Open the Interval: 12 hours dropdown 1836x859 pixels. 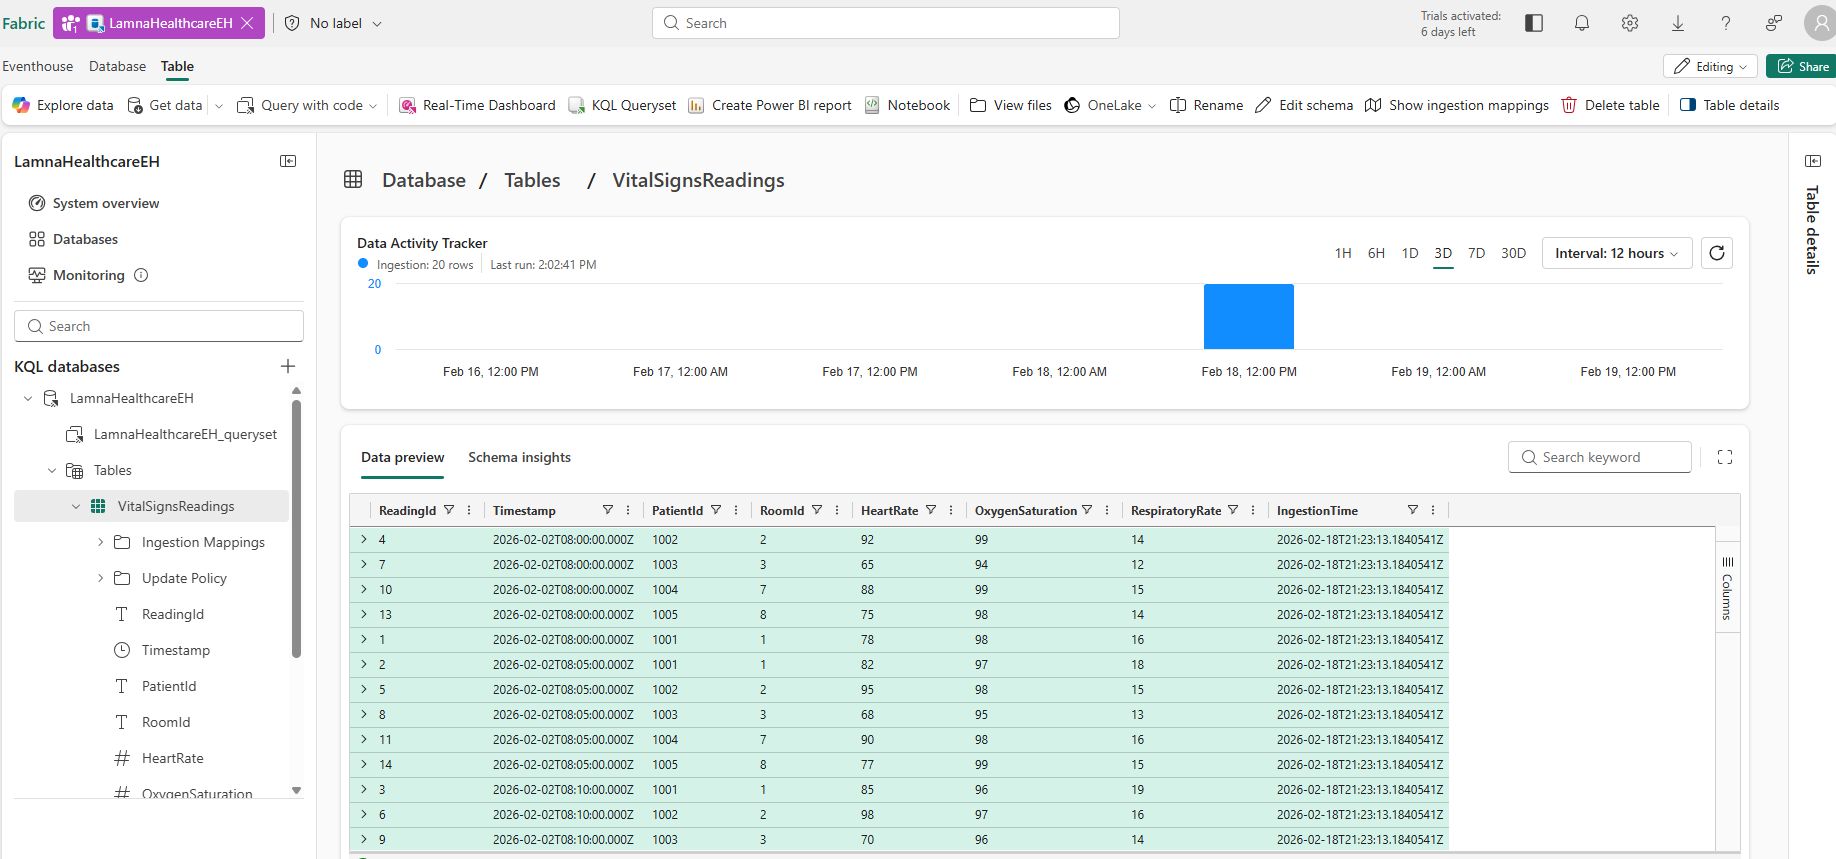pyautogui.click(x=1617, y=253)
